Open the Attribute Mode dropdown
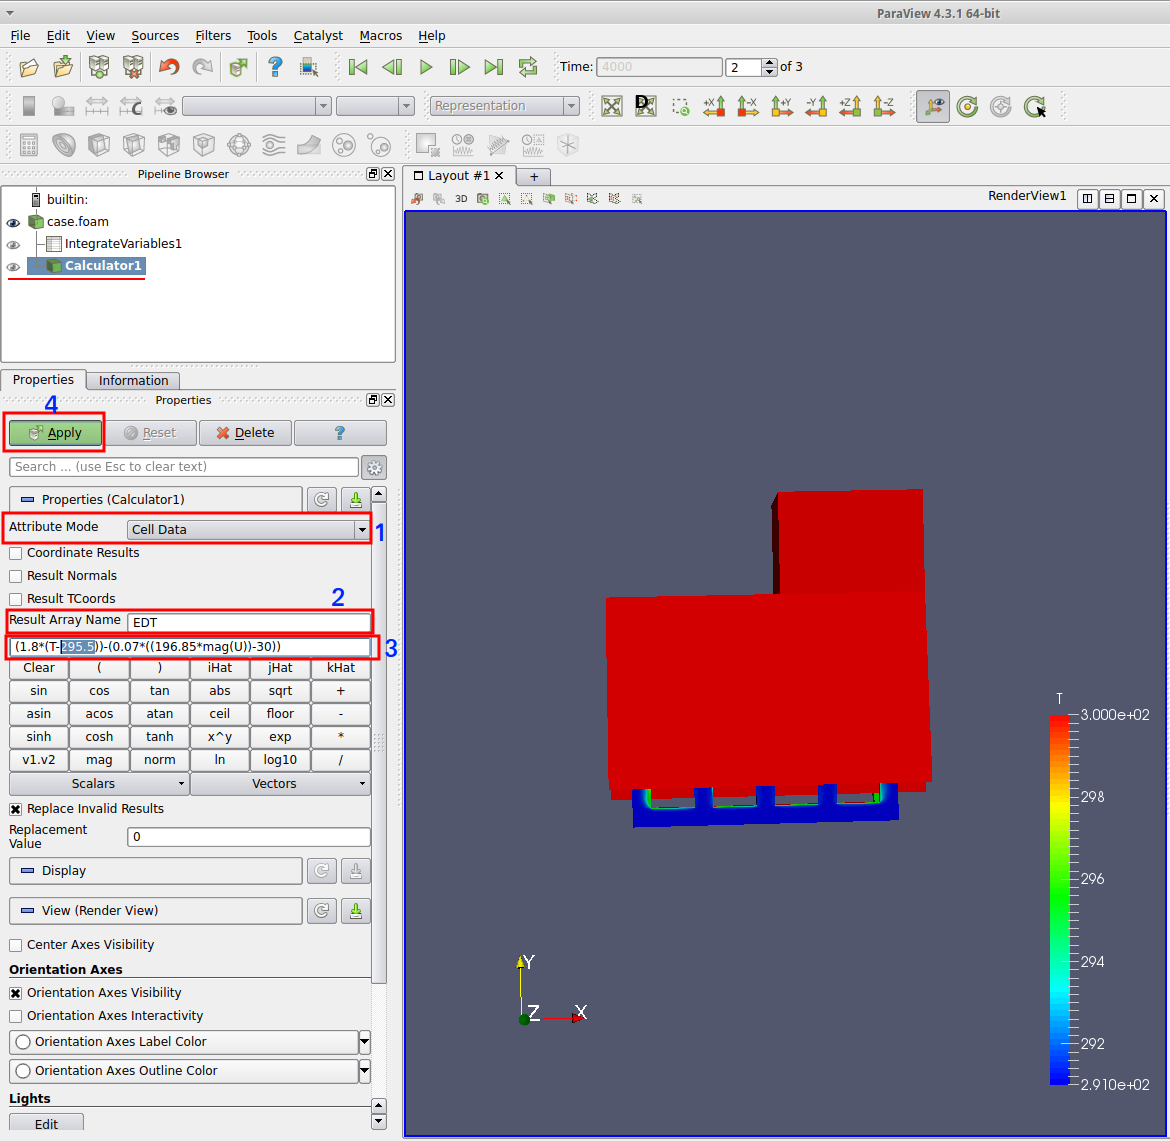 click(x=248, y=530)
